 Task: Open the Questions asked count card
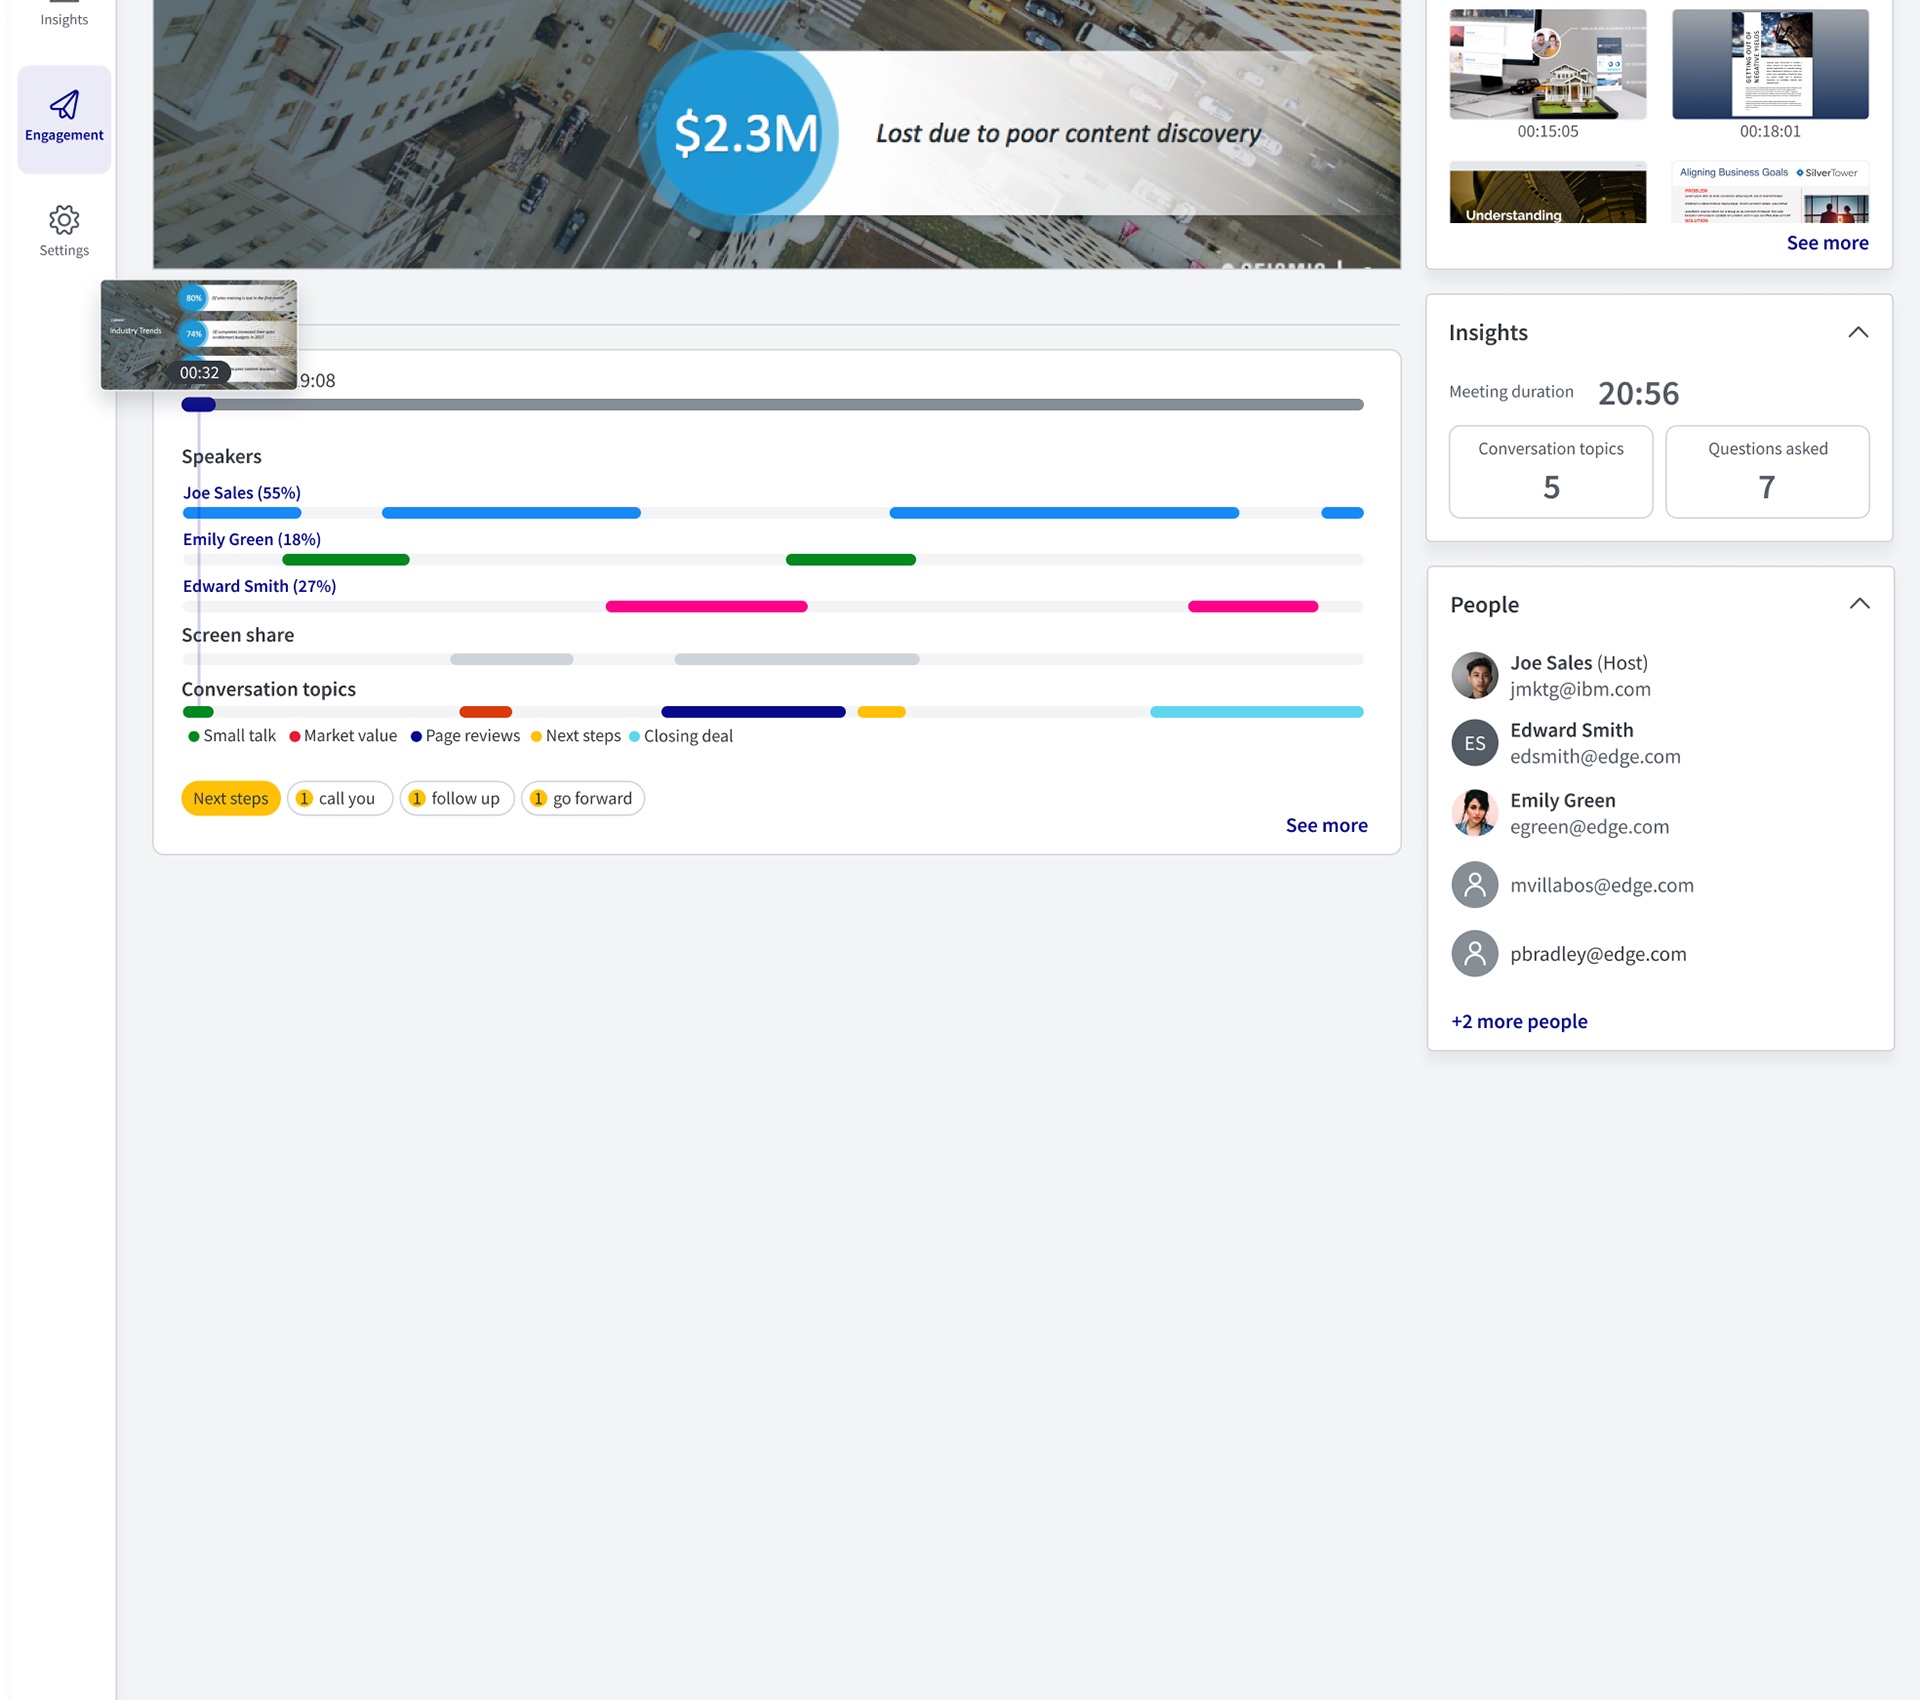pyautogui.click(x=1767, y=472)
